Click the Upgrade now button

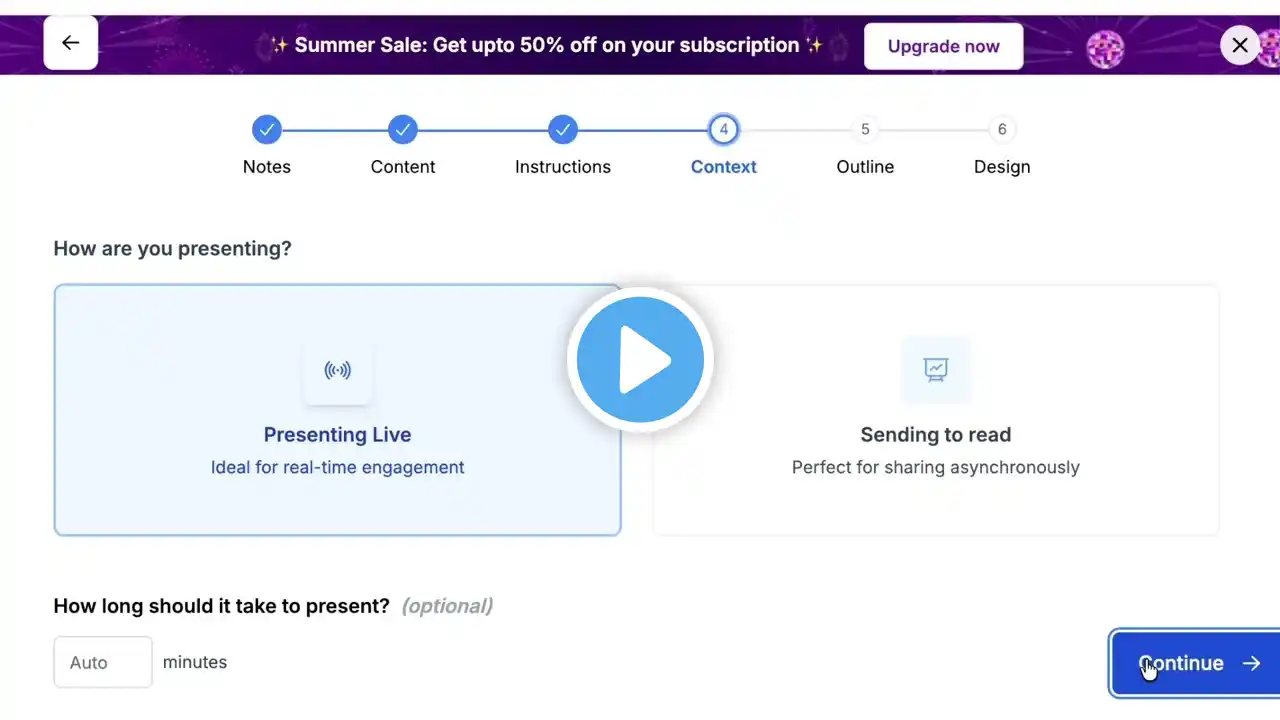943,46
